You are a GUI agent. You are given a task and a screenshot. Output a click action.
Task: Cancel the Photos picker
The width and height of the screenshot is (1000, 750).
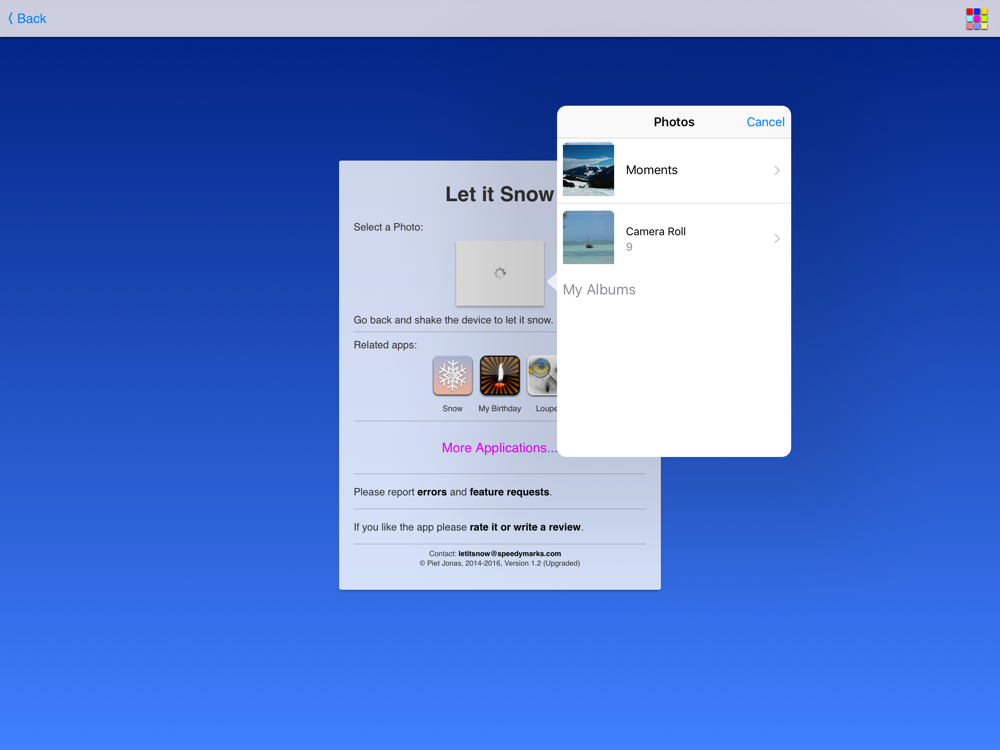[765, 122]
